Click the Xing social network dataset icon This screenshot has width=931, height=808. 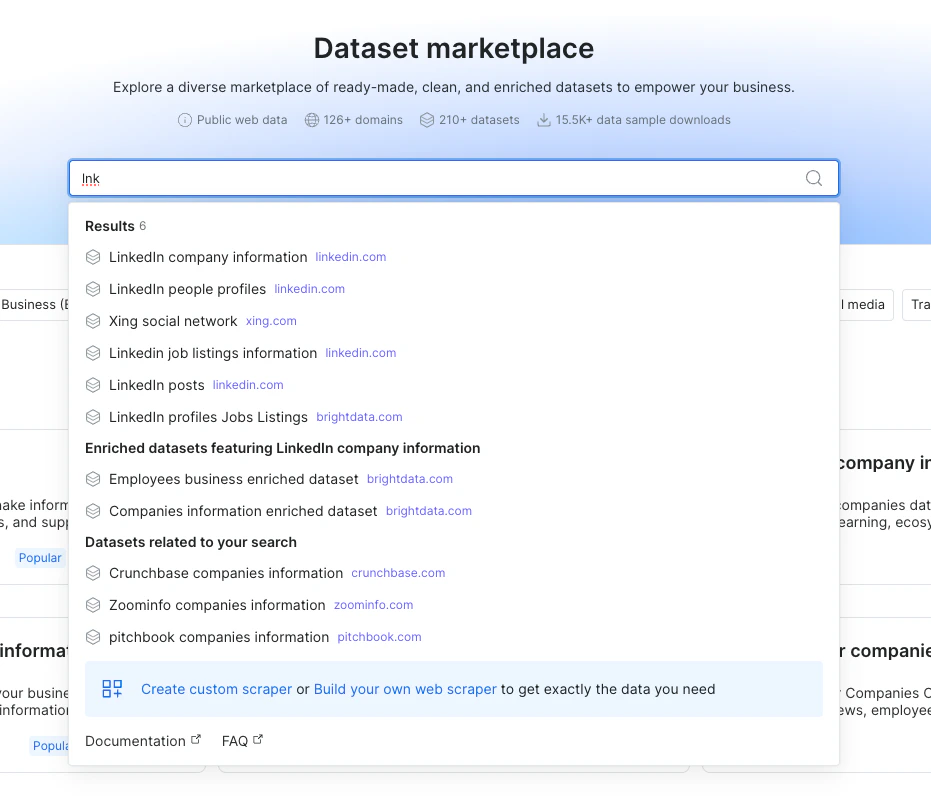pos(93,321)
